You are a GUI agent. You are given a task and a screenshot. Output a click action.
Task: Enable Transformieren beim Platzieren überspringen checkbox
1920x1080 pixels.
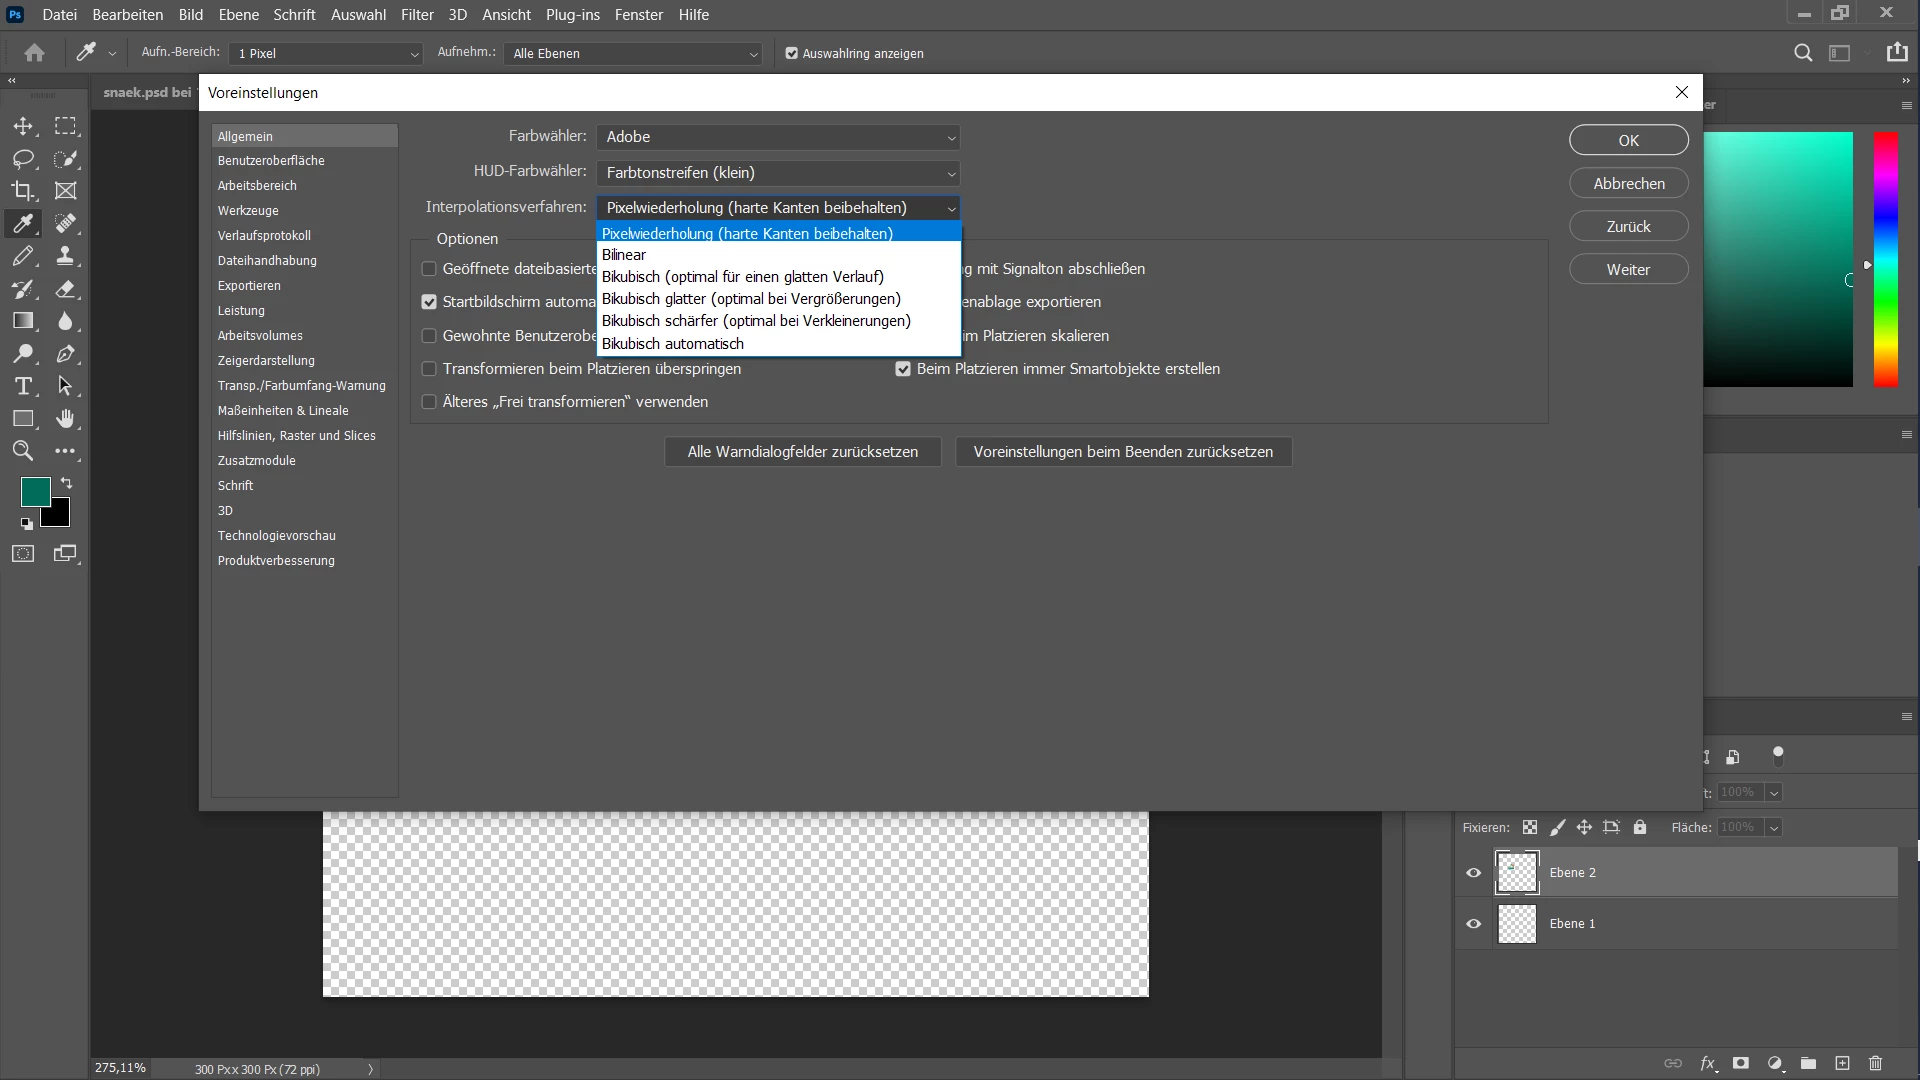[x=429, y=369]
